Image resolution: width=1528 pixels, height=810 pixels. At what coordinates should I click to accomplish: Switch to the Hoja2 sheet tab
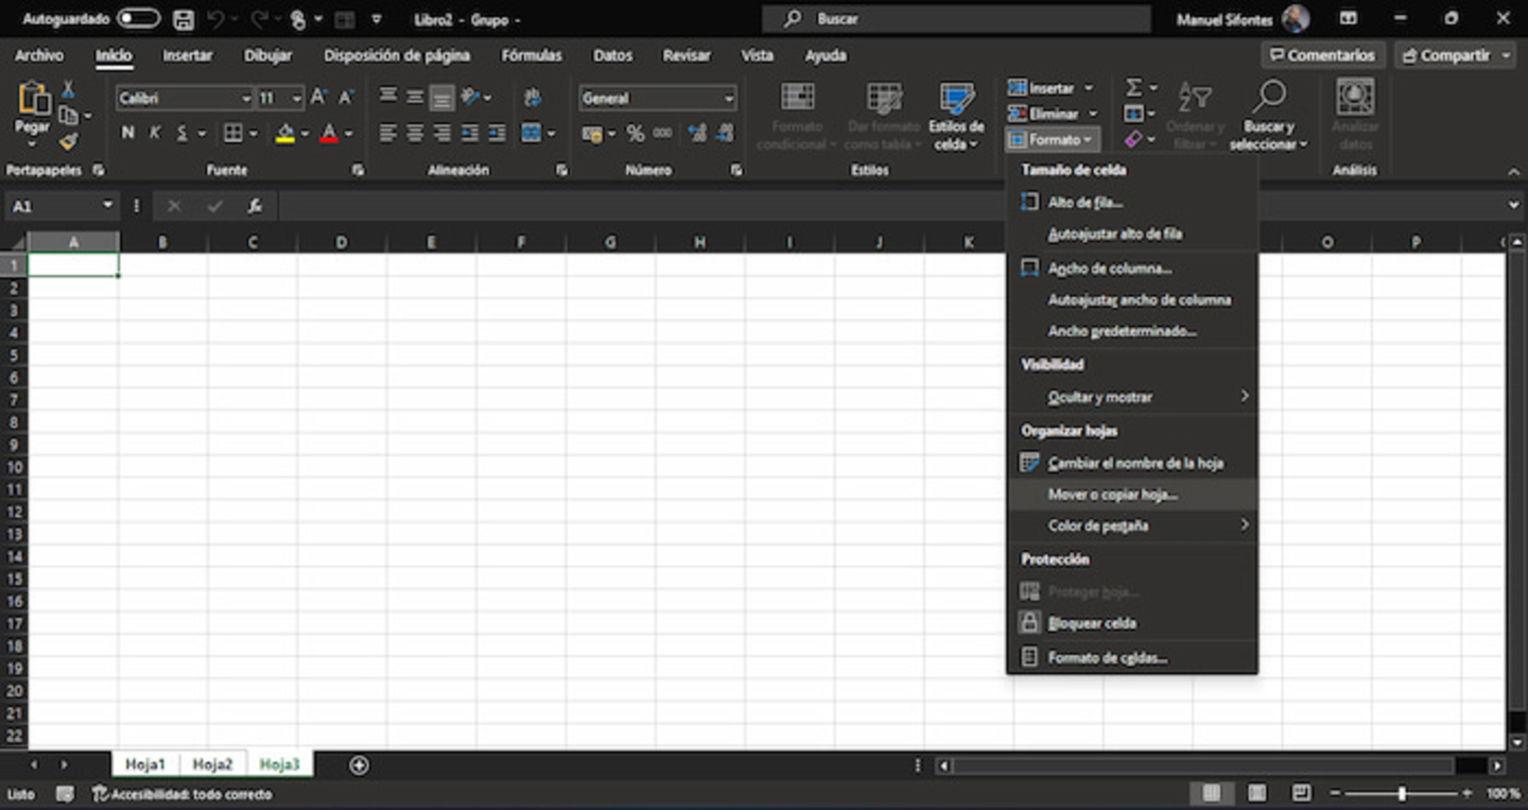click(x=213, y=764)
